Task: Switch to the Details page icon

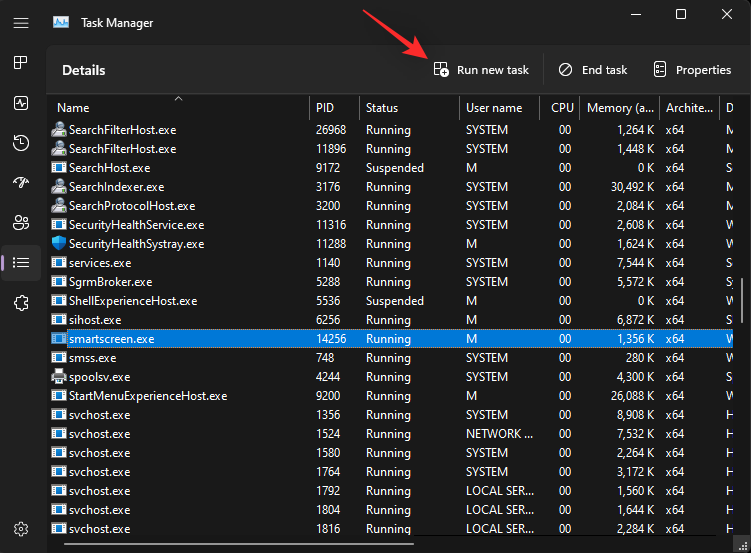Action: tap(21, 262)
